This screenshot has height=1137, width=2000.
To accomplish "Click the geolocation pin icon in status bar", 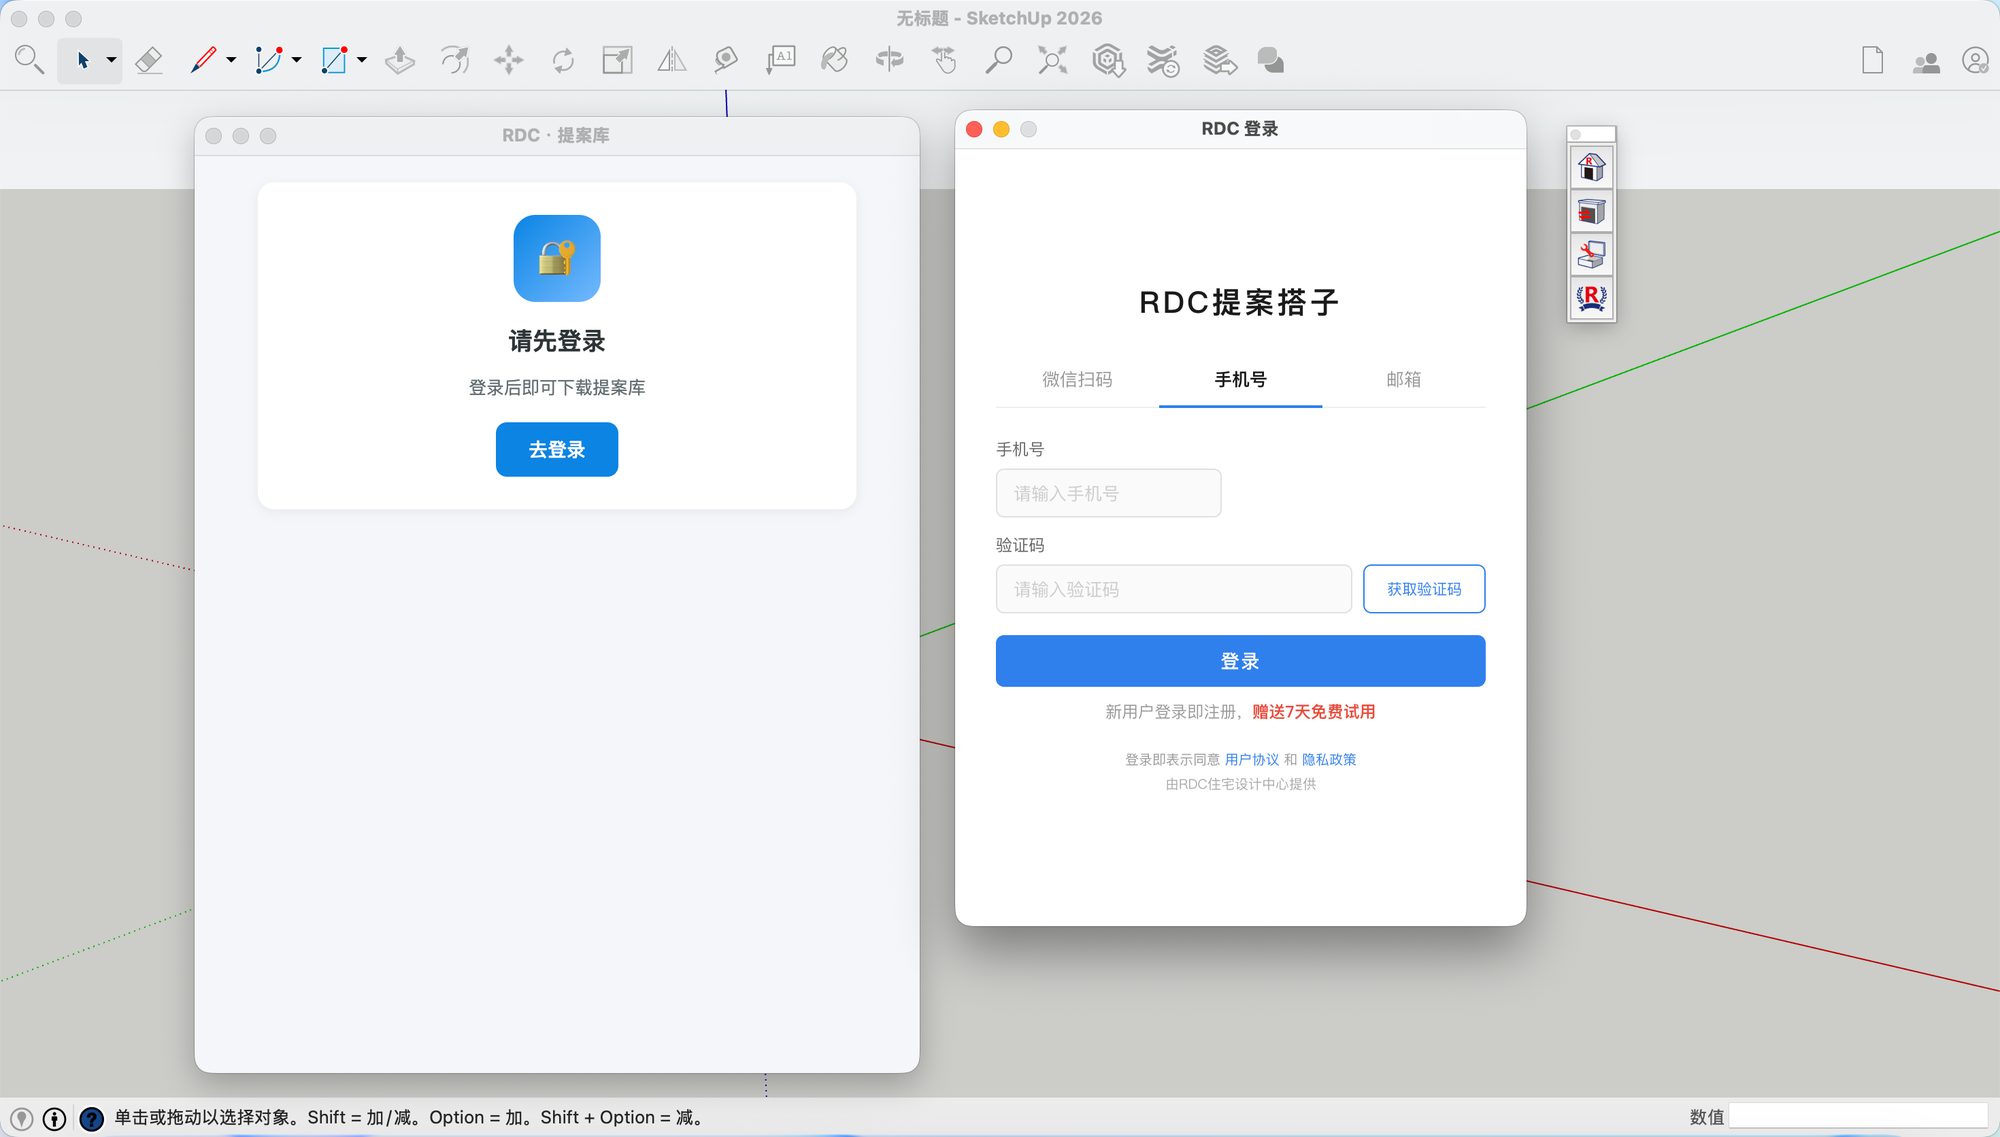I will coord(22,1118).
